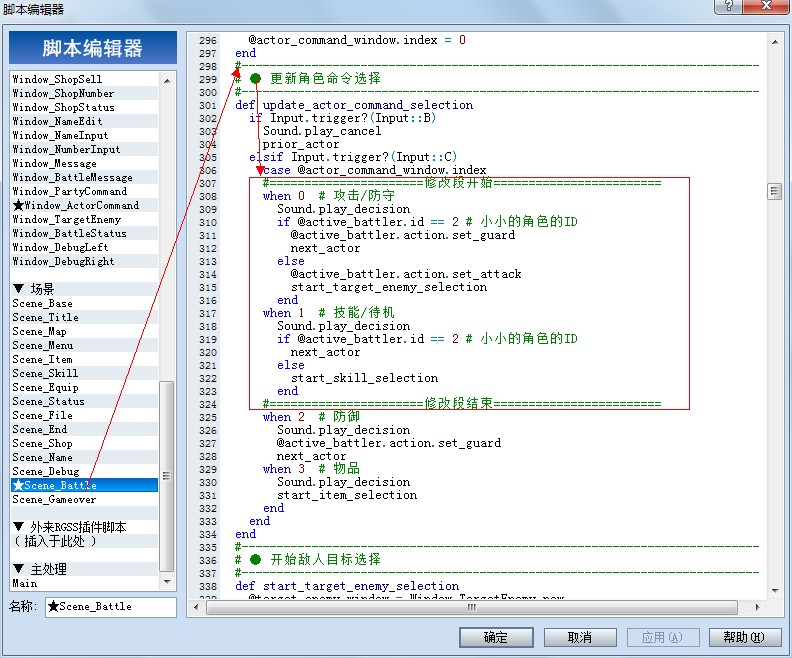
Task: Click script list scroll-up arrow
Action: [167, 80]
